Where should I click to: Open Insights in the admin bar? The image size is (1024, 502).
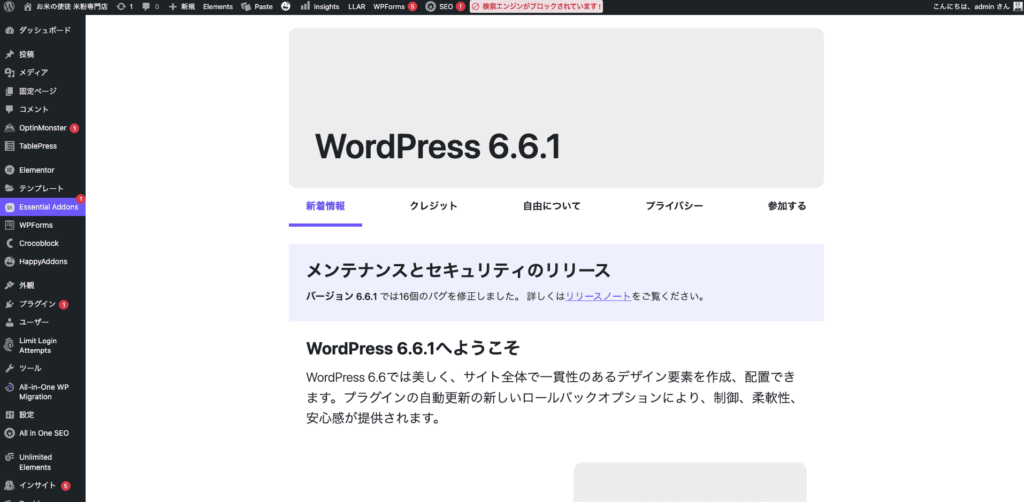coord(320,7)
